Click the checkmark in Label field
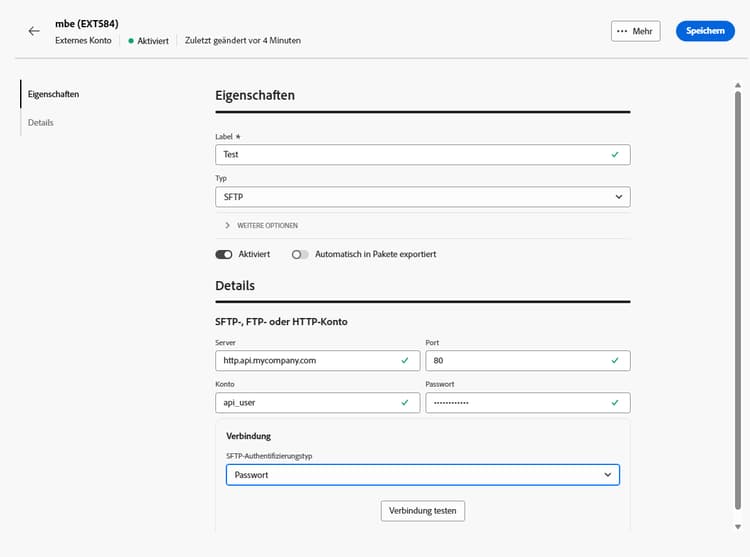Image resolution: width=750 pixels, height=557 pixels. 615,155
